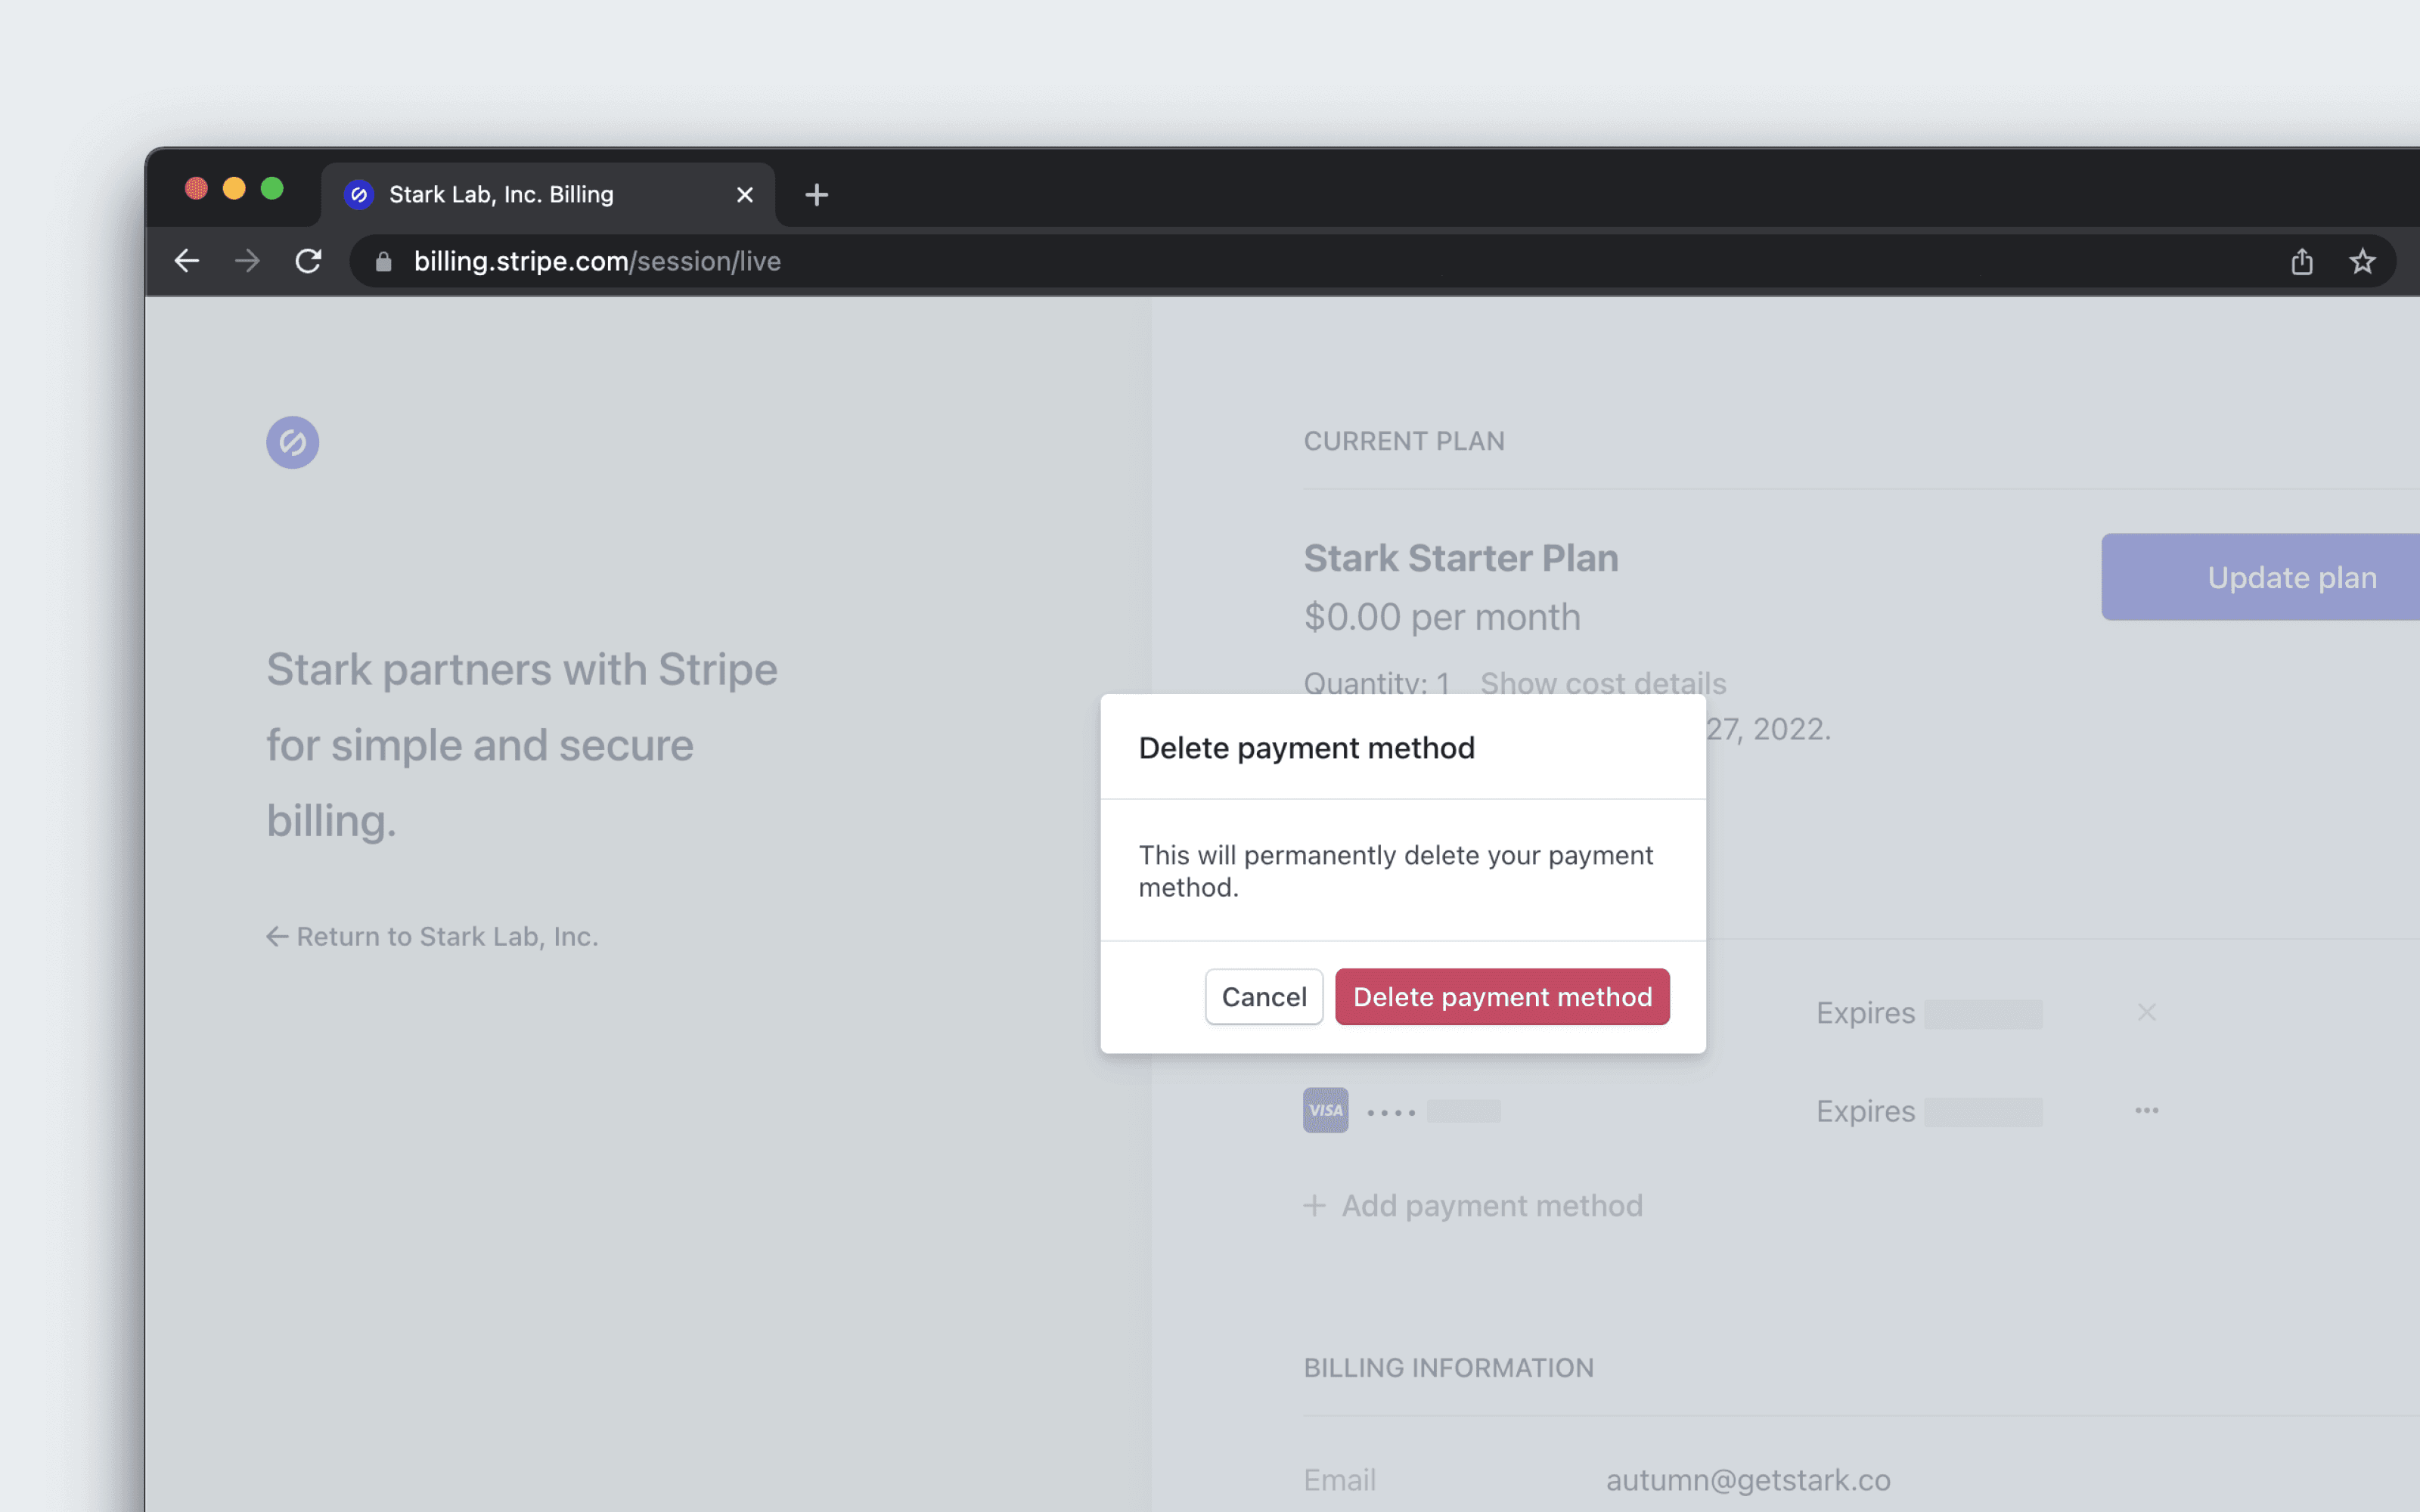Screen dimensions: 2420x1512
Task: Click Show cost details link
Action: coord(1603,683)
